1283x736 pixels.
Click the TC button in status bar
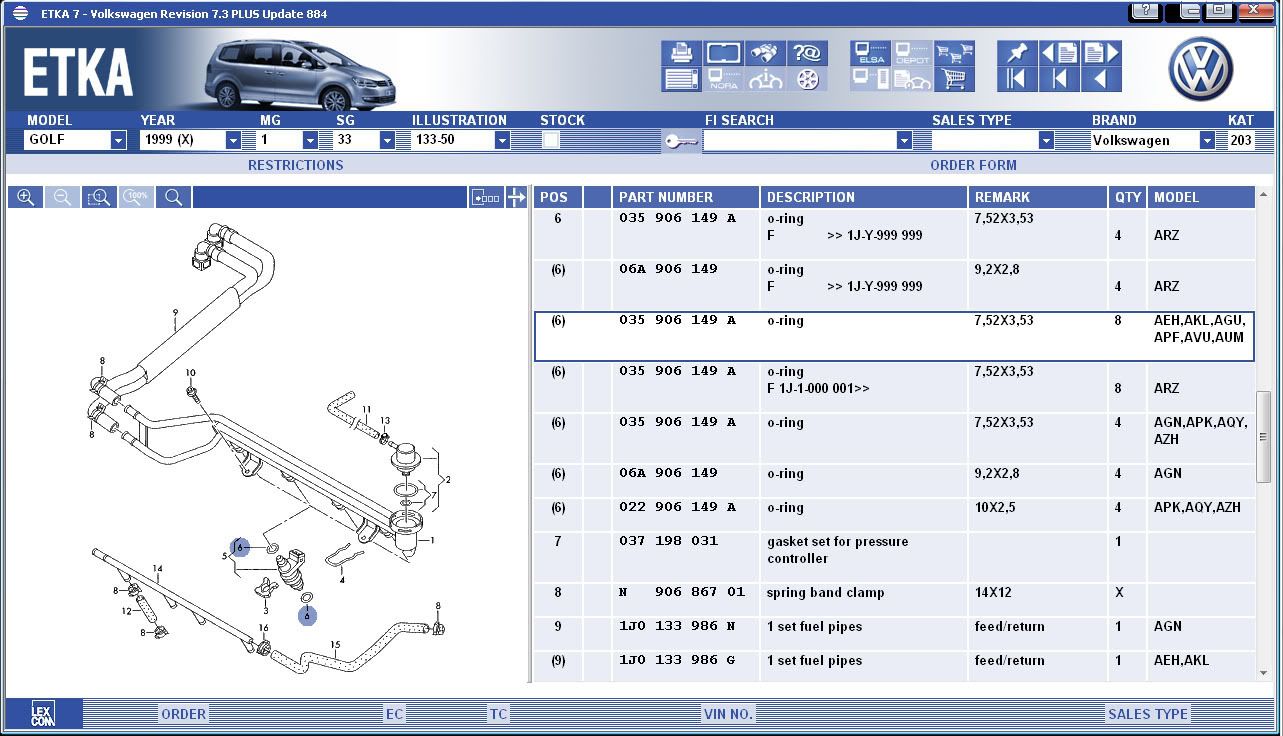(498, 714)
